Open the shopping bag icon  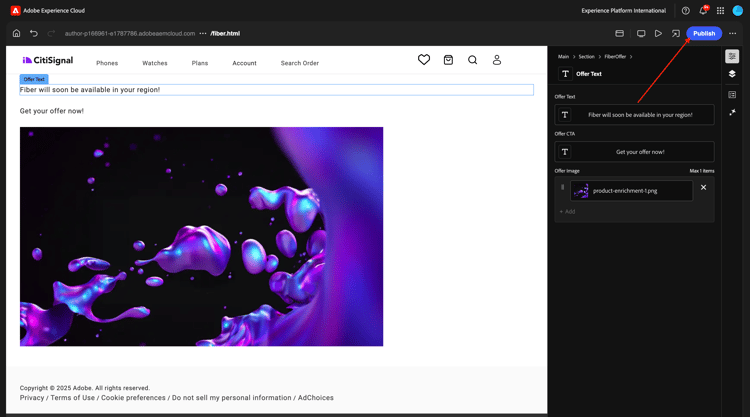click(x=448, y=60)
